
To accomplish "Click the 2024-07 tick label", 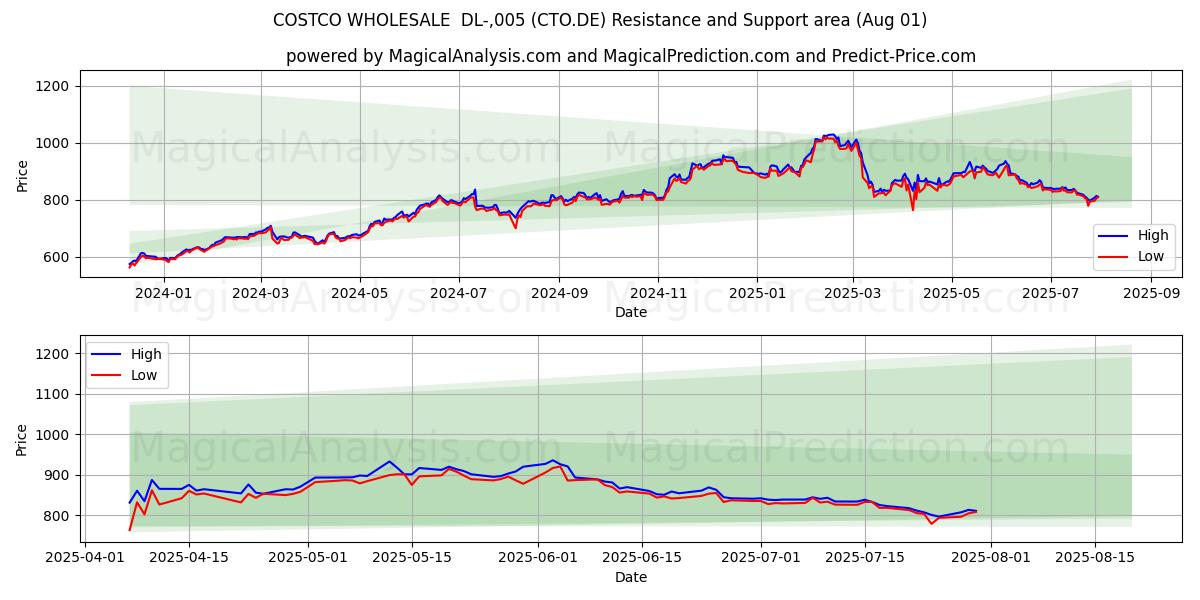I will [459, 293].
